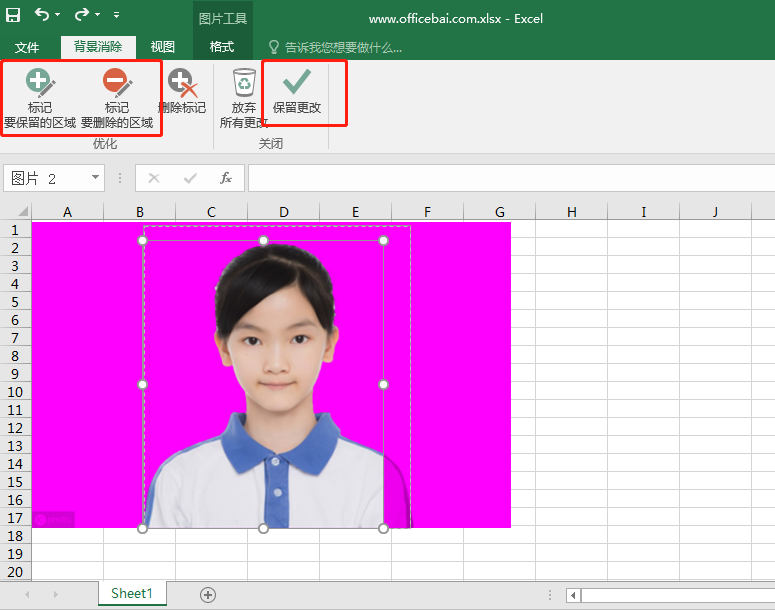Image resolution: width=775 pixels, height=610 pixels.
Task: Click the horizontal scrollbar left arrow
Action: 573,595
